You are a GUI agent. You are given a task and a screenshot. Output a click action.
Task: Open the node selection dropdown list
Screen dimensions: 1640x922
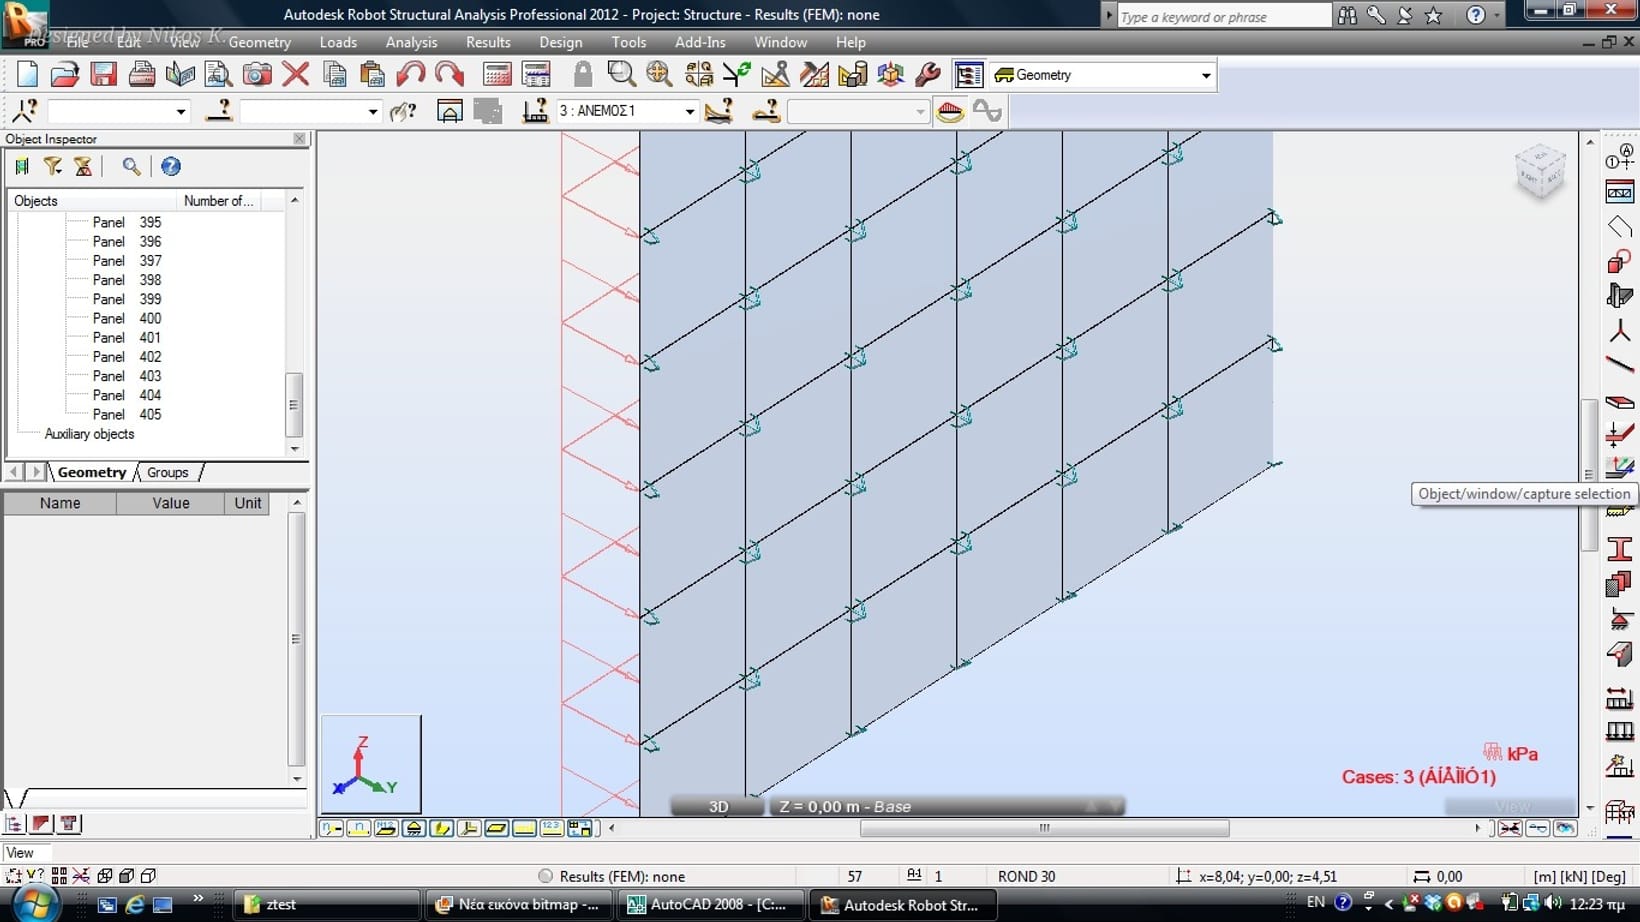pos(180,112)
